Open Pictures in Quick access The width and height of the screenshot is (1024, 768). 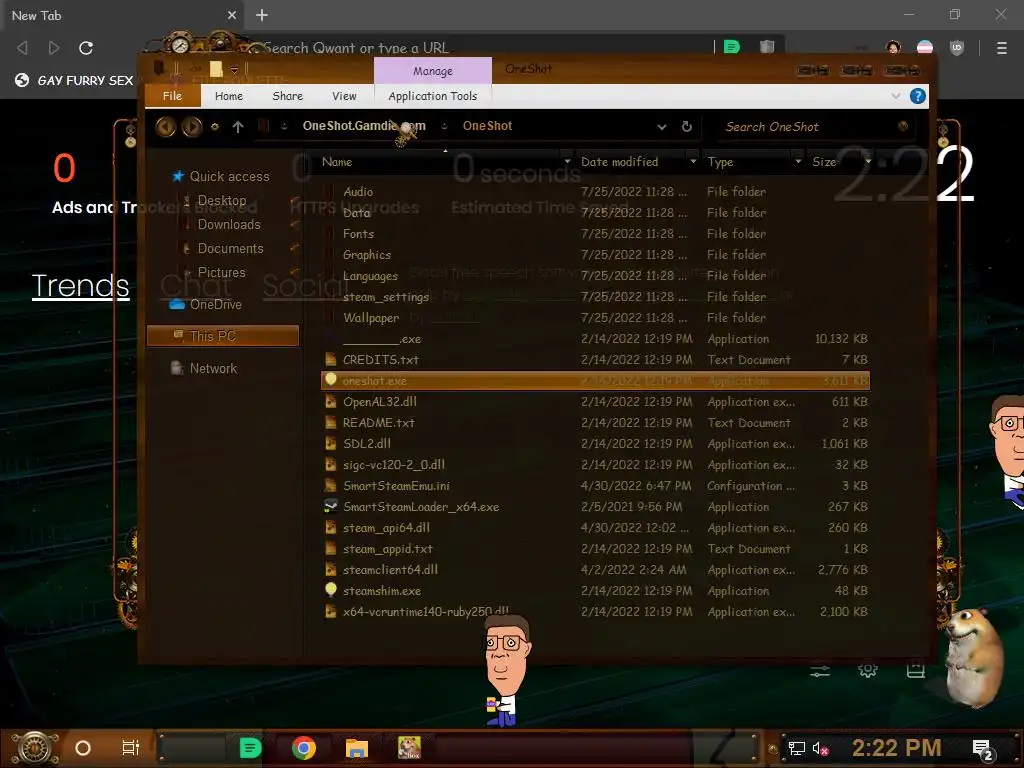221,272
